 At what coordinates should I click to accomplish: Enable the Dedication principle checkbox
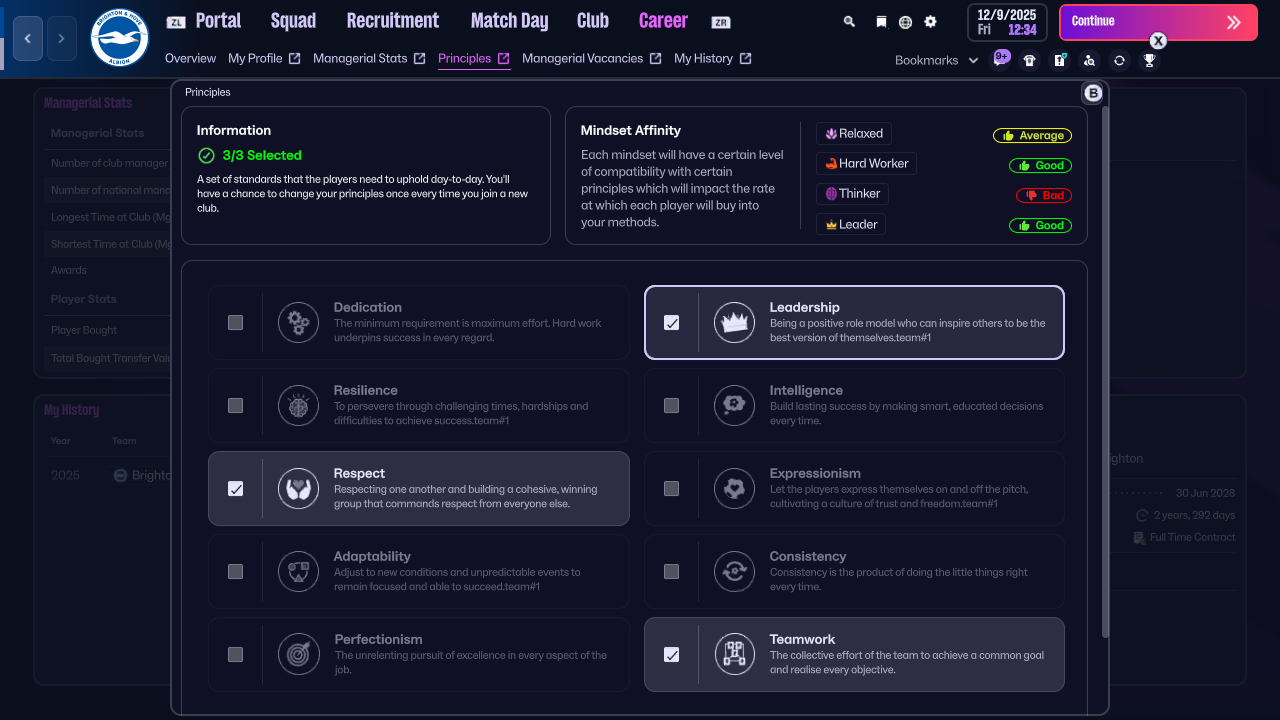tap(237, 322)
